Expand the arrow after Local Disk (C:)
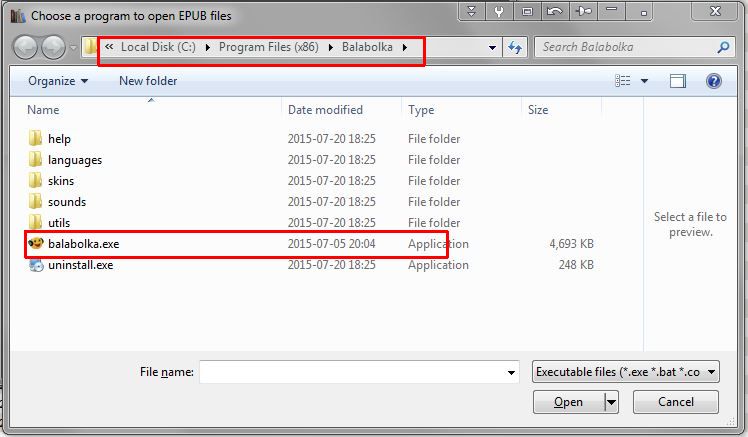748x437 pixels. [208, 47]
